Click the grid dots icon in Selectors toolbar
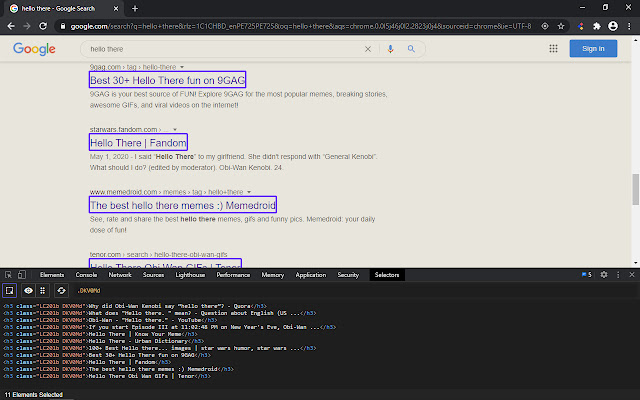The image size is (640, 400). click(42, 291)
